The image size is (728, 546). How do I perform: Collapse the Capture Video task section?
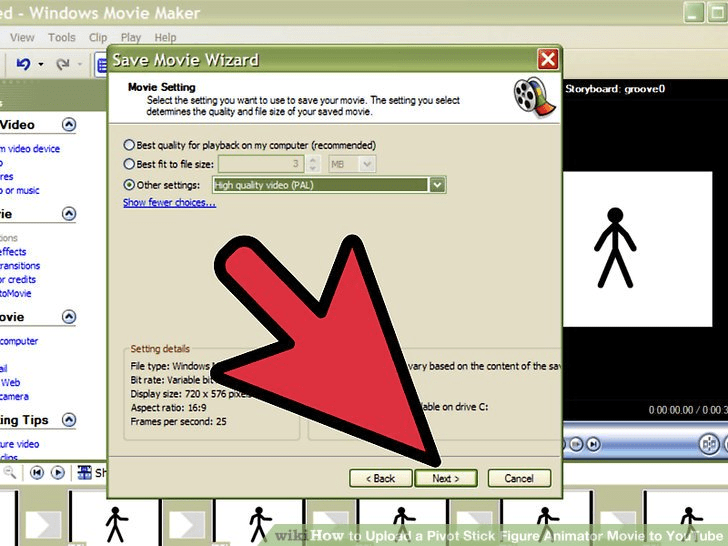[69, 124]
